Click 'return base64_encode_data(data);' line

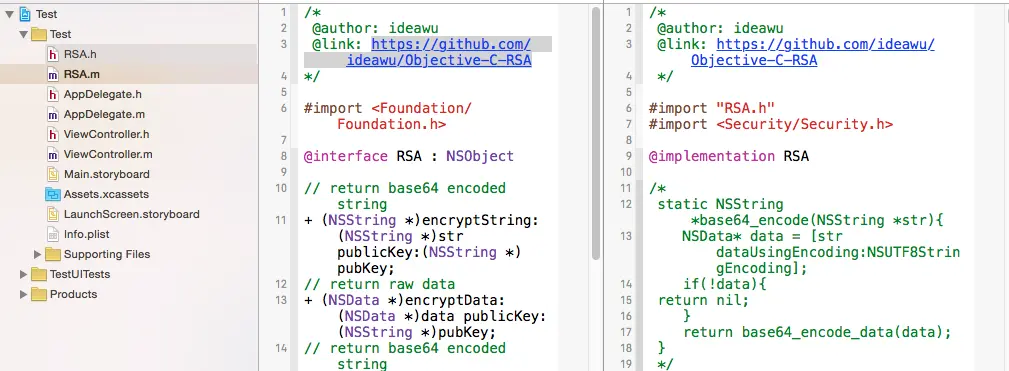pos(817,332)
